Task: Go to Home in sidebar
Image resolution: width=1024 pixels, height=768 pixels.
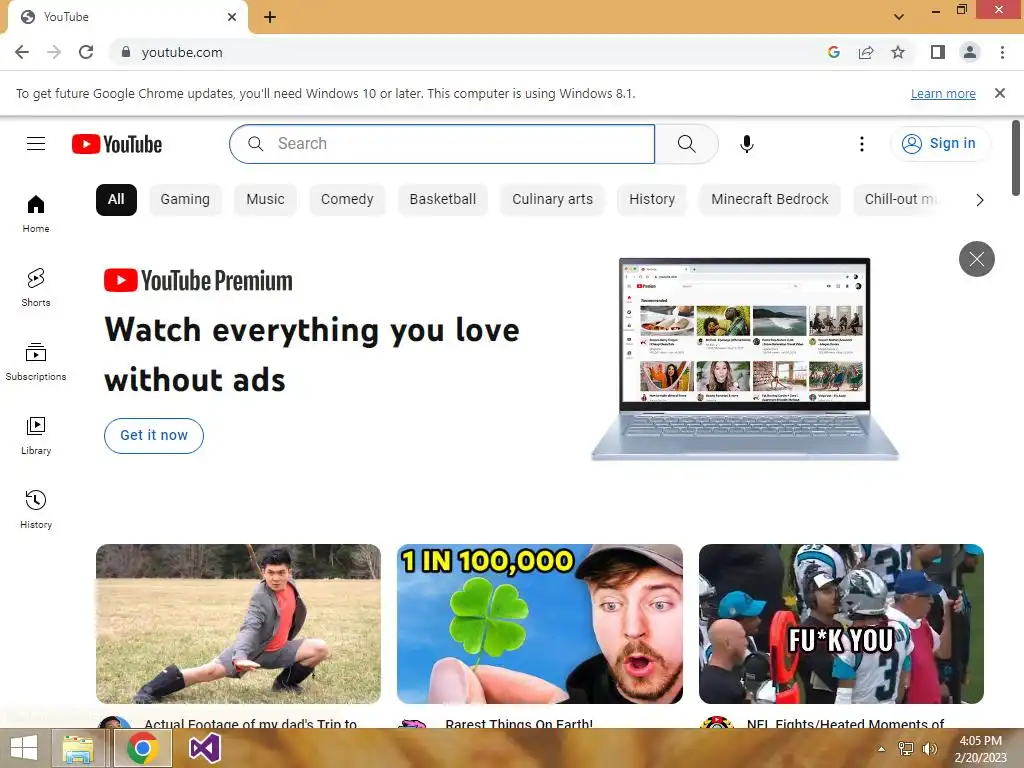Action: (36, 214)
